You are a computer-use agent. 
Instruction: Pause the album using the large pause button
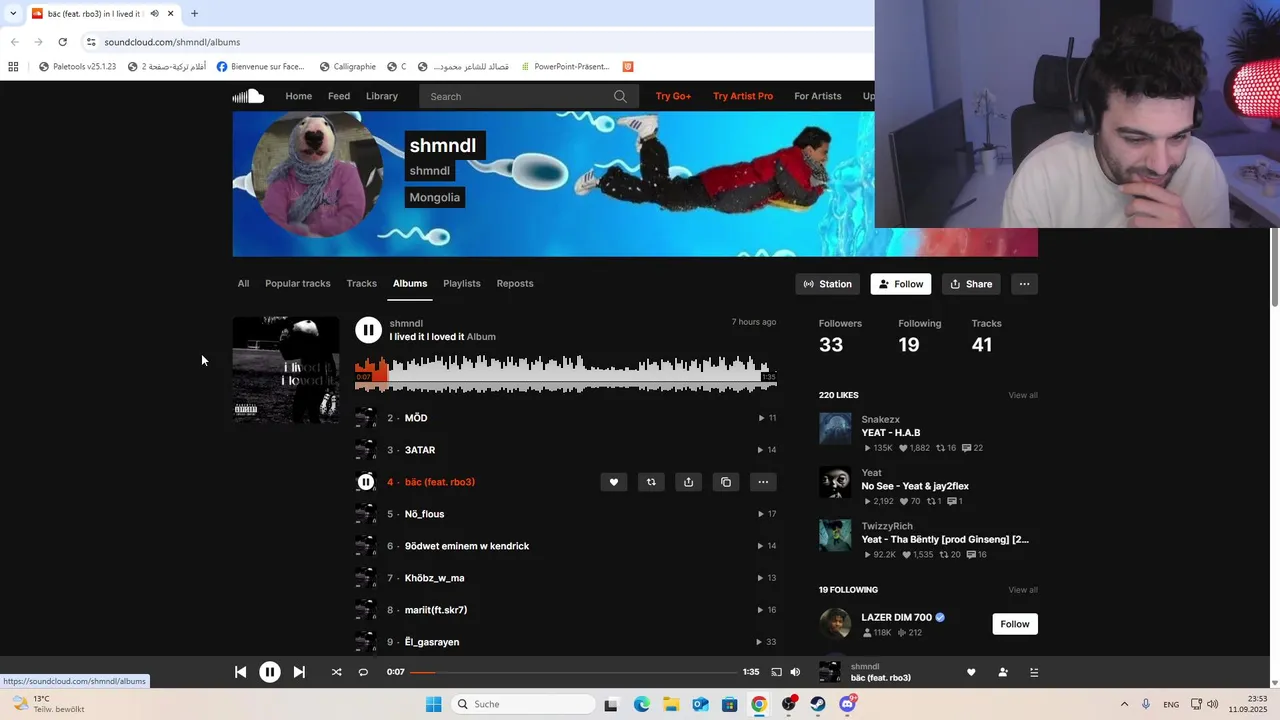point(368,330)
